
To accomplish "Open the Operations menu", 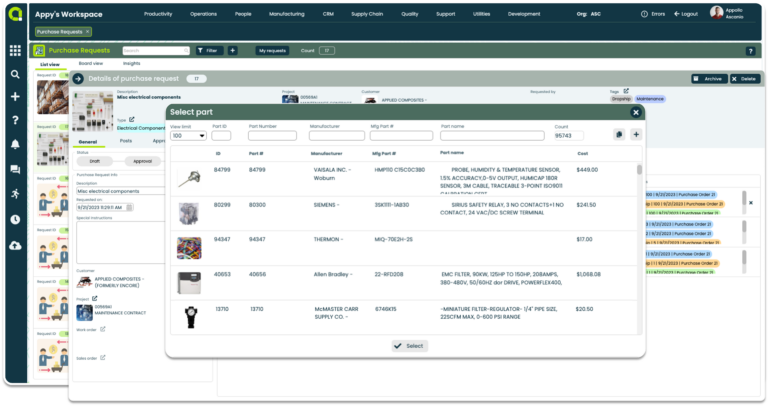I will click(203, 14).
